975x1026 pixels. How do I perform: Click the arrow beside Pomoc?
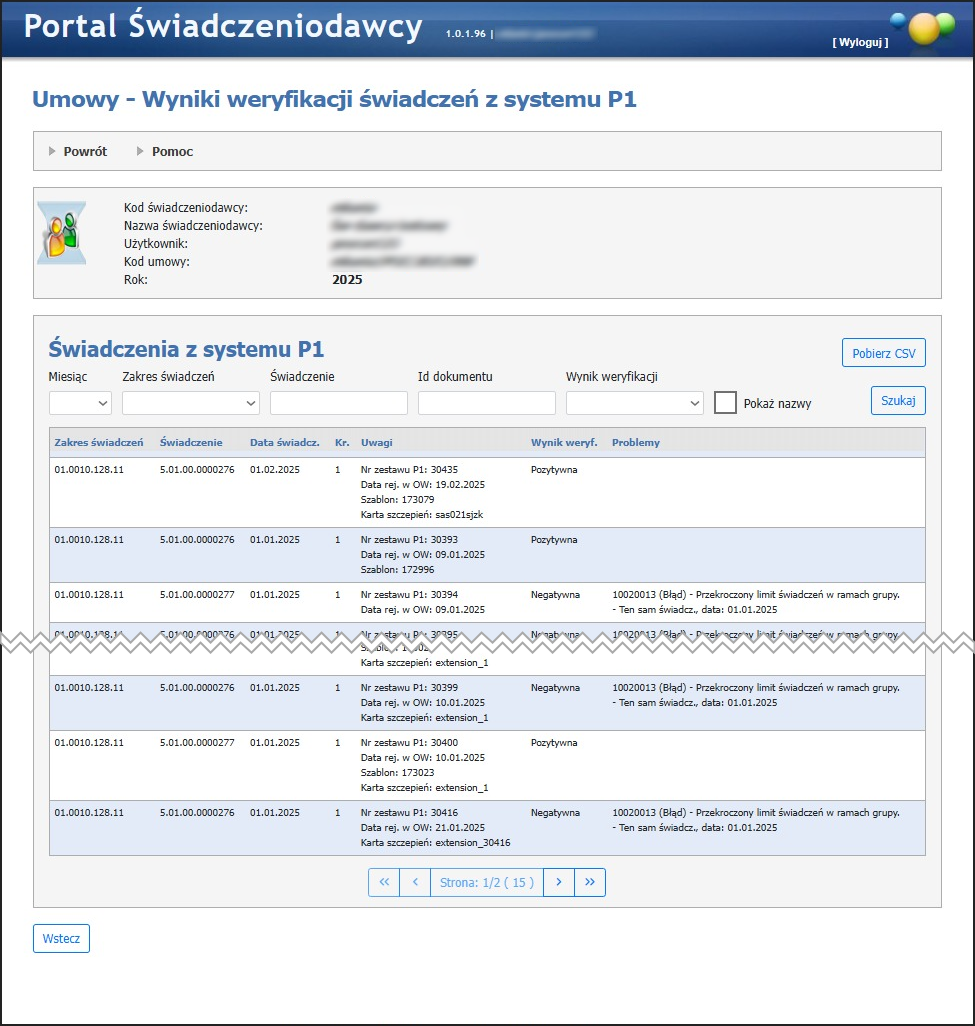click(x=141, y=152)
